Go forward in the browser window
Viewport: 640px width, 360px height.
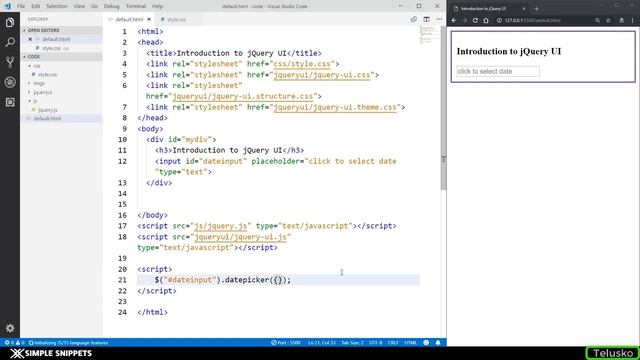[x=464, y=20]
